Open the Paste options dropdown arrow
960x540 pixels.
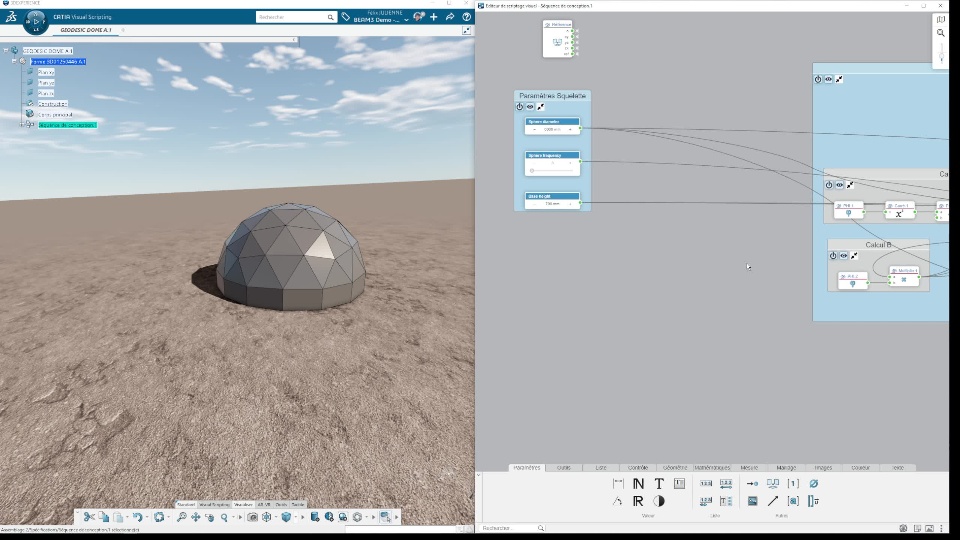[126, 517]
